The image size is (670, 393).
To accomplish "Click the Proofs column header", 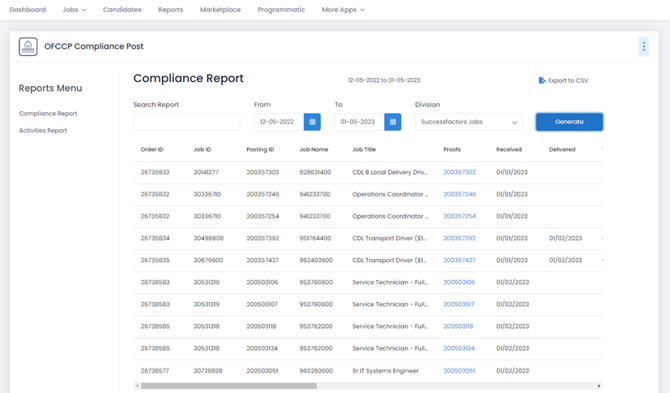I will [452, 149].
